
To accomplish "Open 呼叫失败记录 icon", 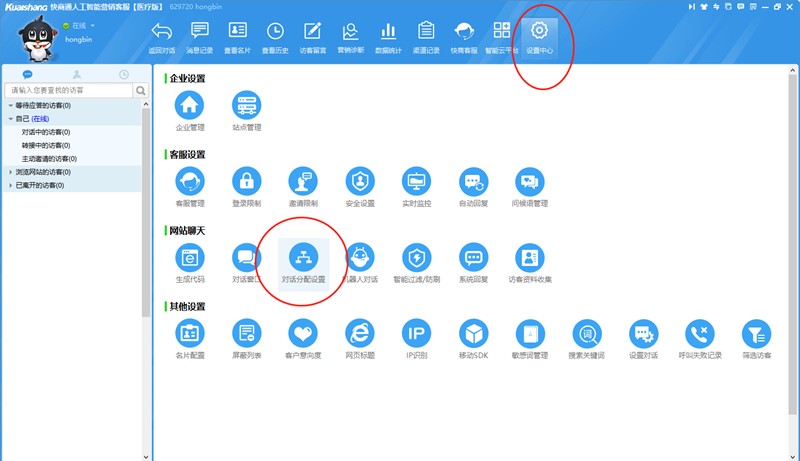I will tap(699, 333).
